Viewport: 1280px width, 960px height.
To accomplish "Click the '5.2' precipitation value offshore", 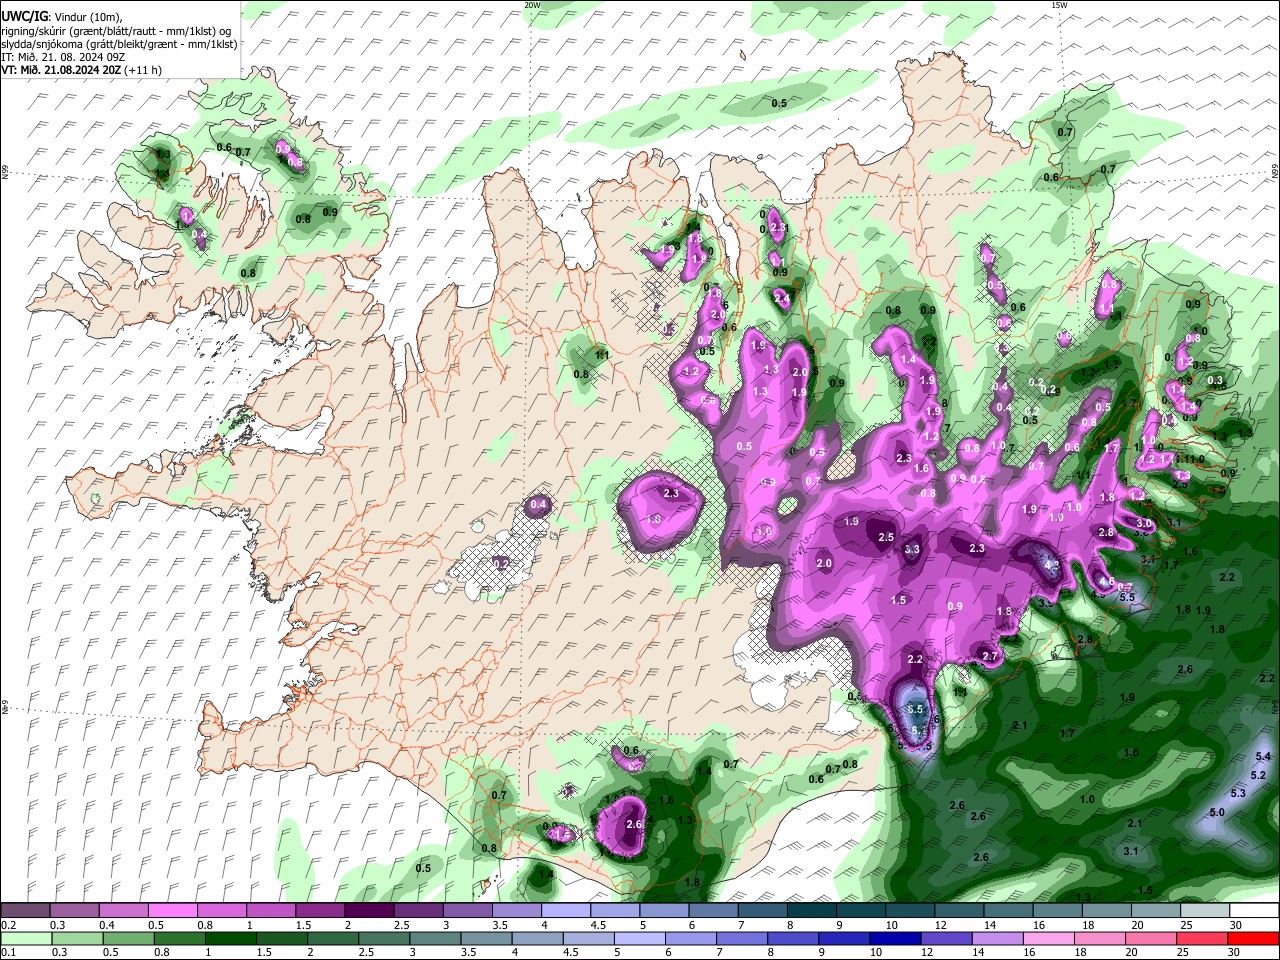I will click(1258, 775).
